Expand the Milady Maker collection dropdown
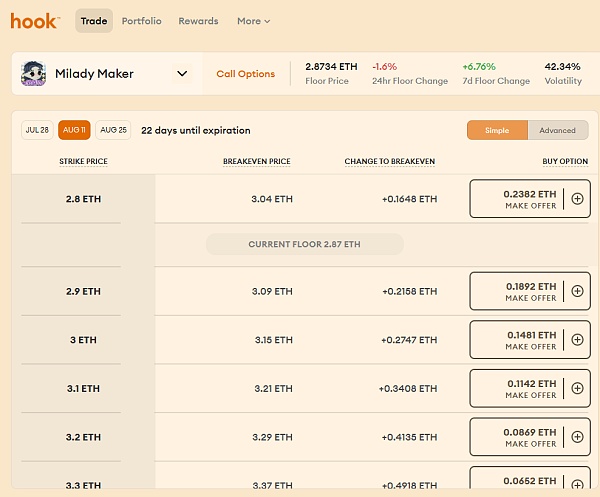600x497 pixels. pos(182,73)
